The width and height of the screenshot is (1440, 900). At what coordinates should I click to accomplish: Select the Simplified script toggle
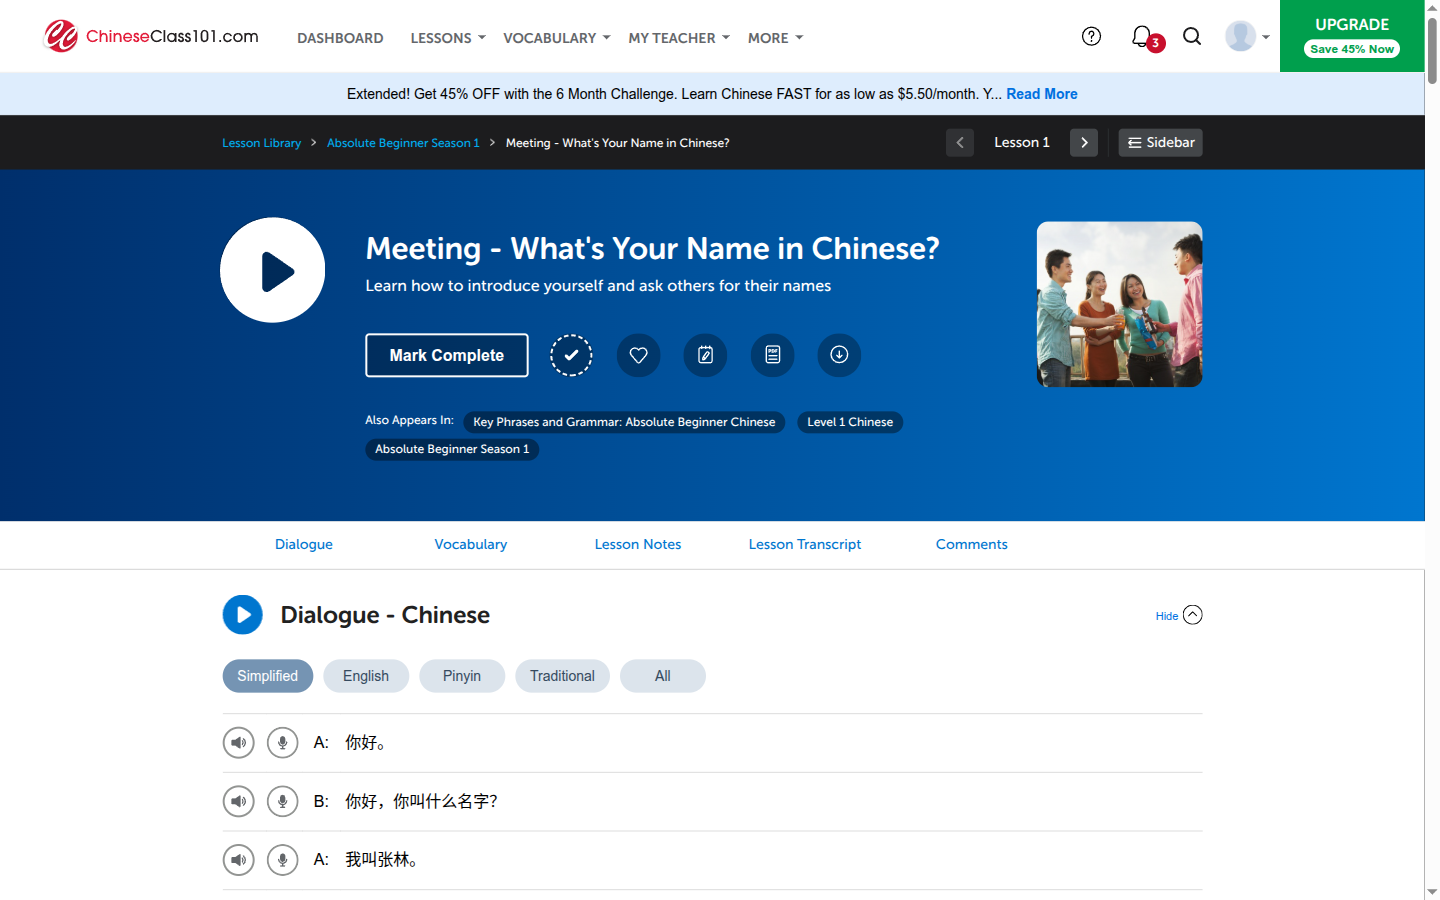coord(267,676)
